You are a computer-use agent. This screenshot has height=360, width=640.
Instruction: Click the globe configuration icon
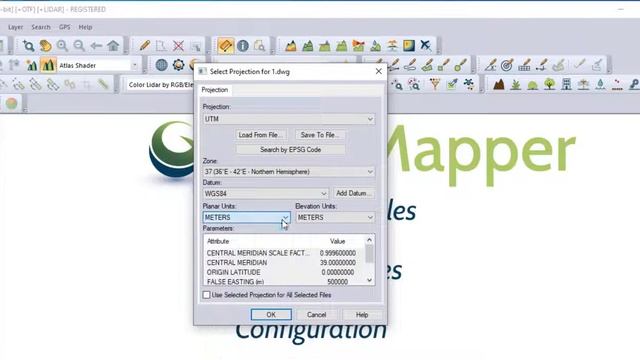[162, 65]
